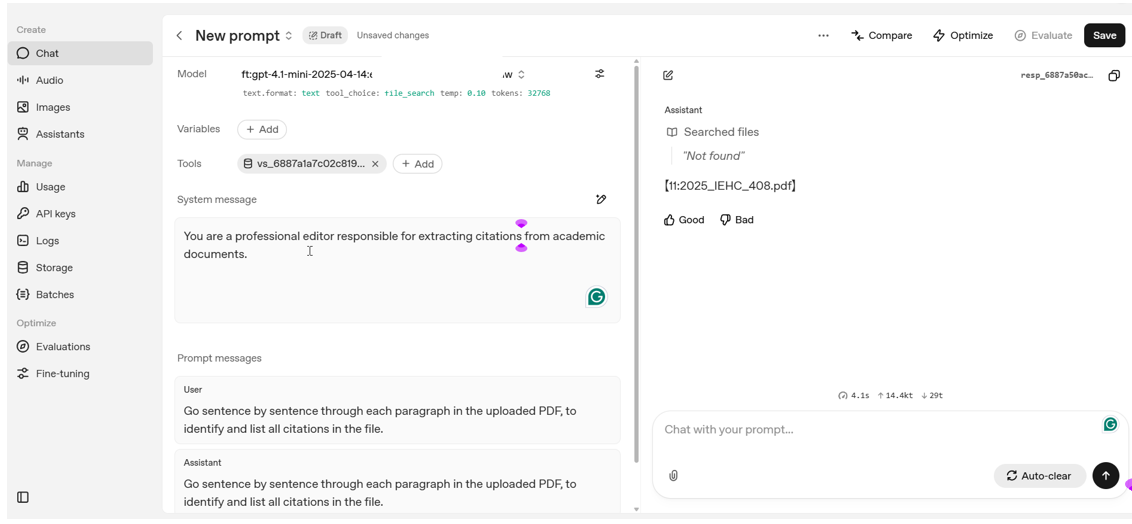Send the prompt with arrow button
1132x524 pixels.
1105,476
